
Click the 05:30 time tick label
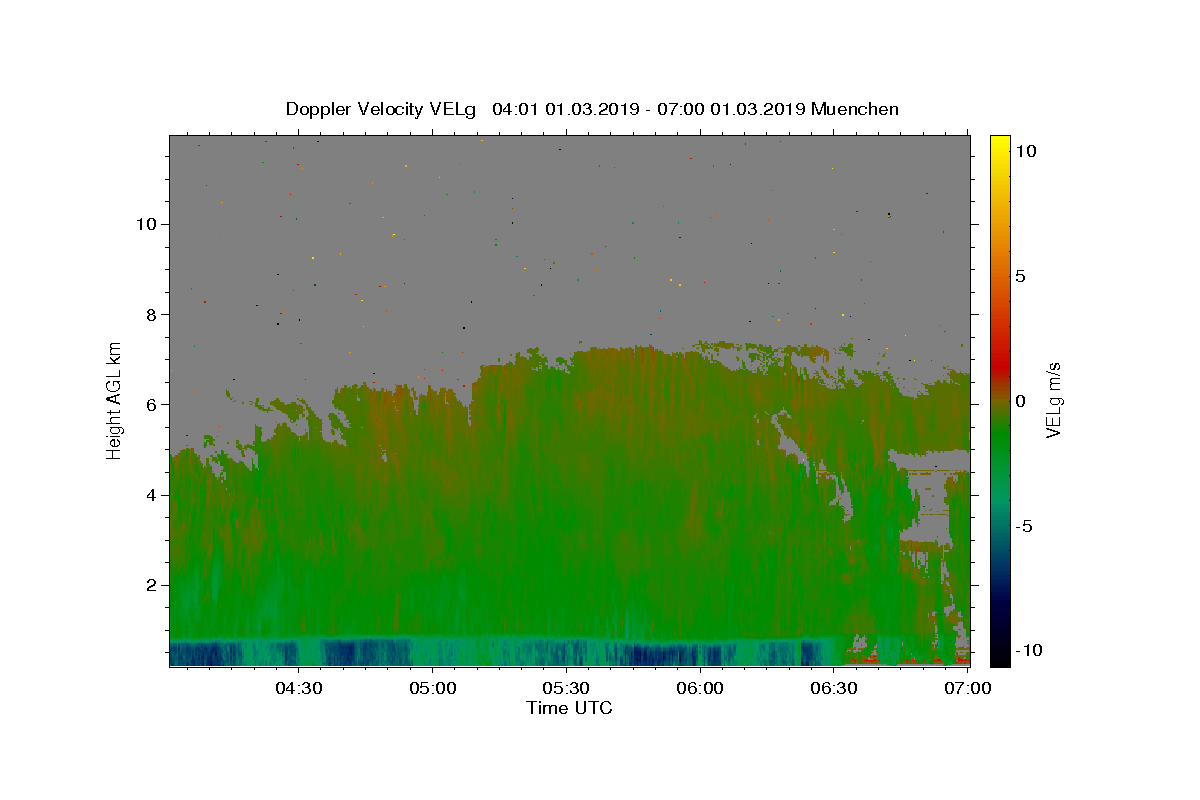point(566,688)
